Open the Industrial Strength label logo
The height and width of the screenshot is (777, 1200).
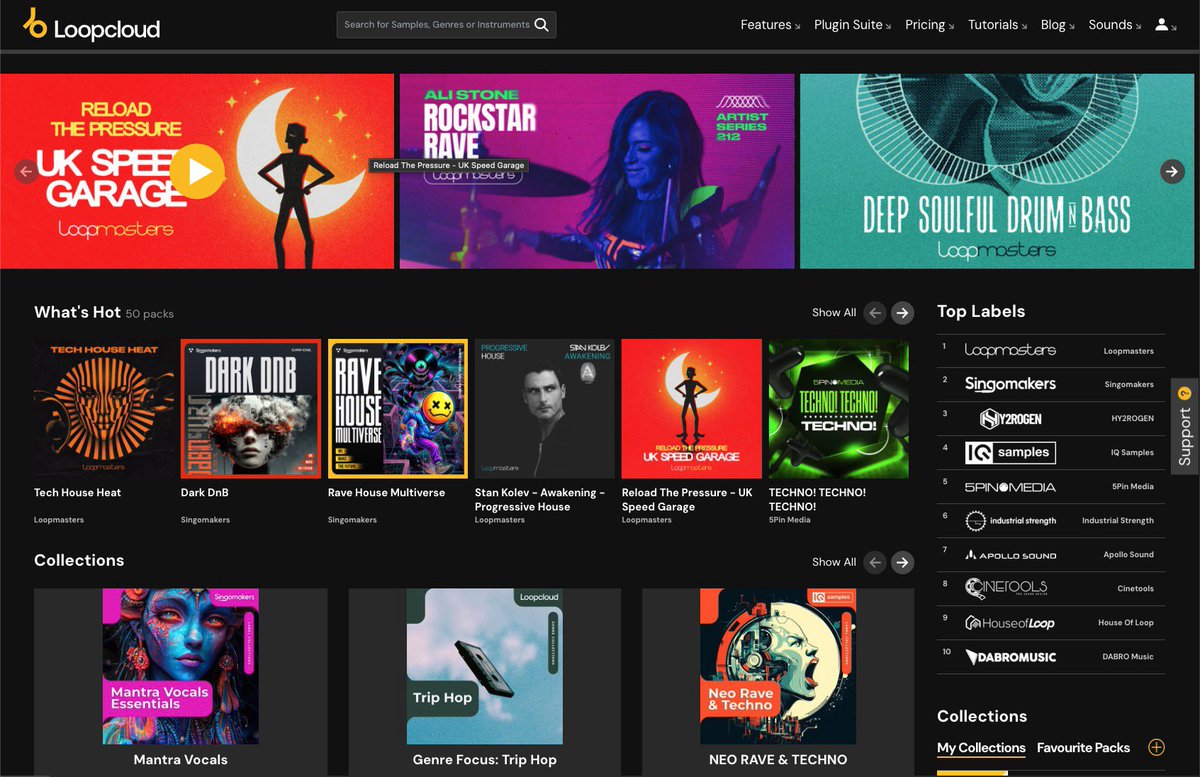[x=1010, y=520]
